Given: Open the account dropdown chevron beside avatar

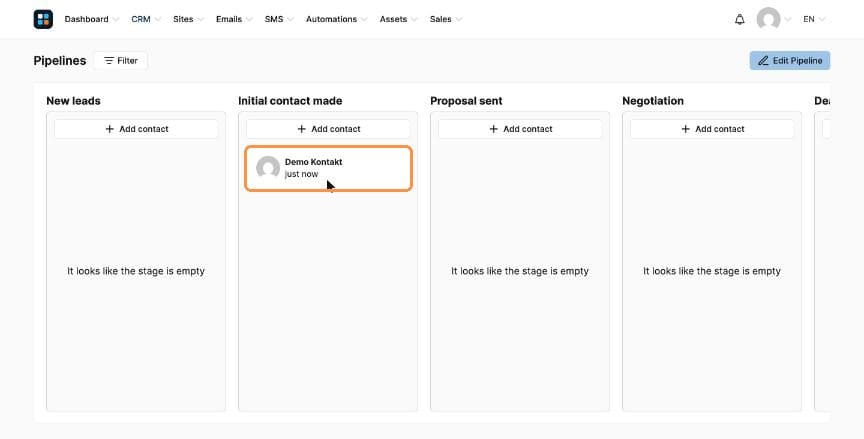Looking at the screenshot, I should (x=787, y=19).
